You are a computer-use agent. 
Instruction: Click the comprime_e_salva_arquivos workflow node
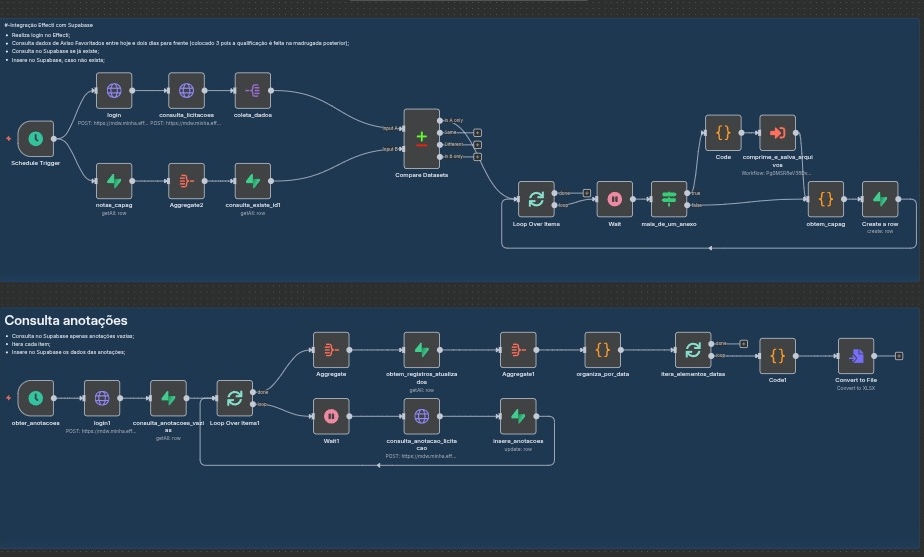777,132
